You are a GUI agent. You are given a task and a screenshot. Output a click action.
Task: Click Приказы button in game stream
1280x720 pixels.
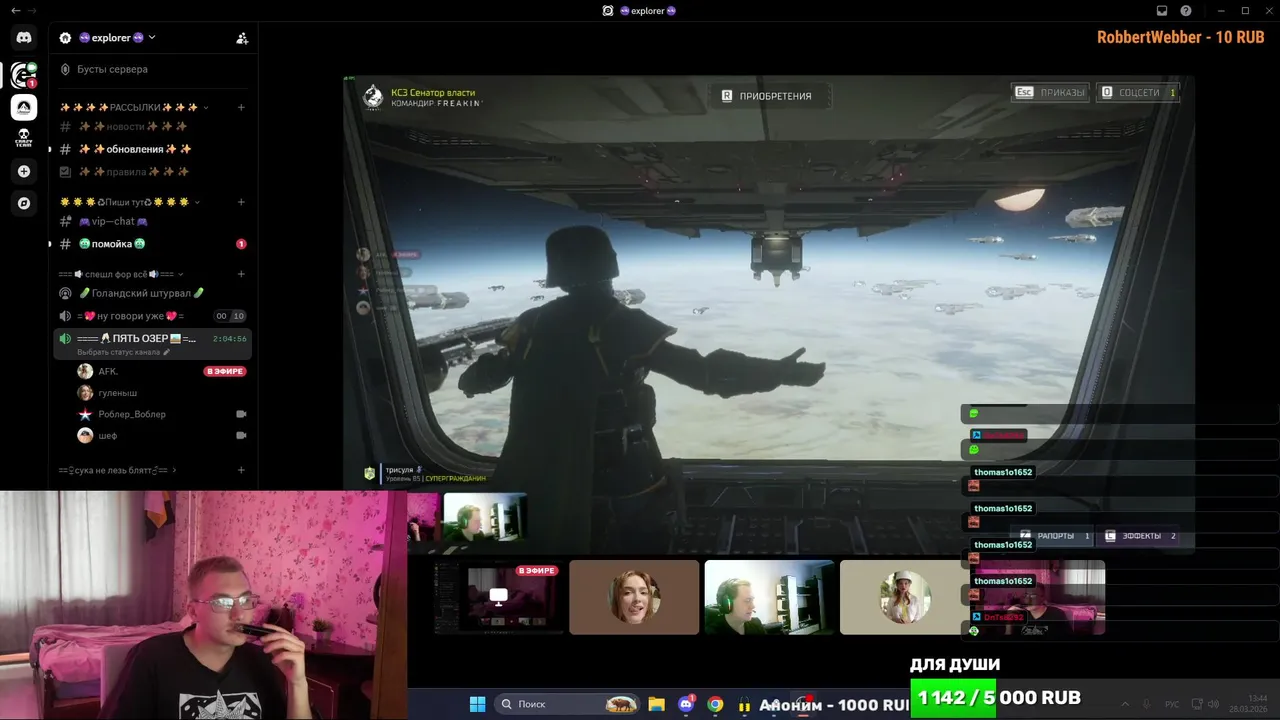point(1050,92)
